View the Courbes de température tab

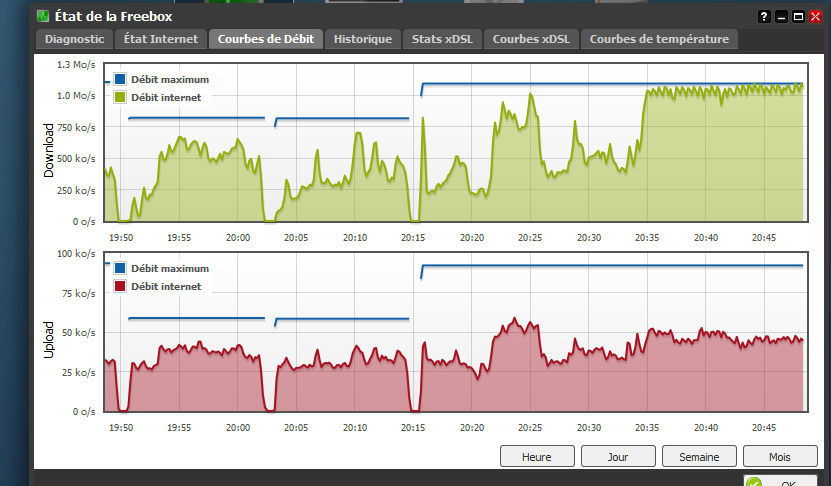click(x=659, y=39)
